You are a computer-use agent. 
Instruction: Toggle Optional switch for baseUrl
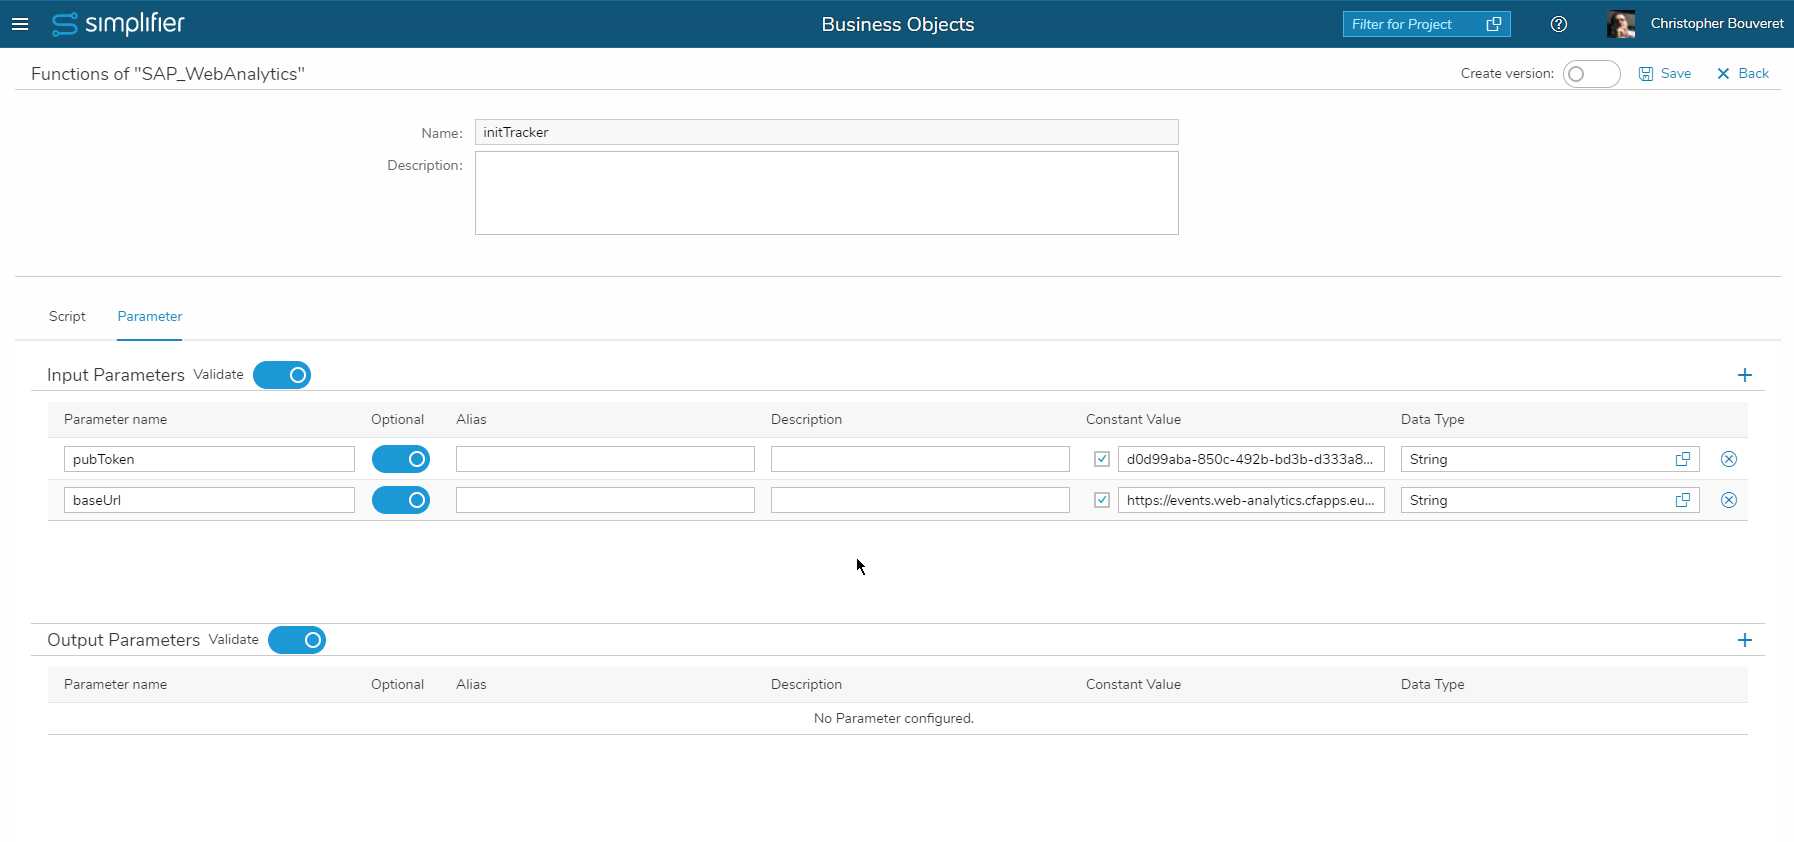(x=401, y=500)
